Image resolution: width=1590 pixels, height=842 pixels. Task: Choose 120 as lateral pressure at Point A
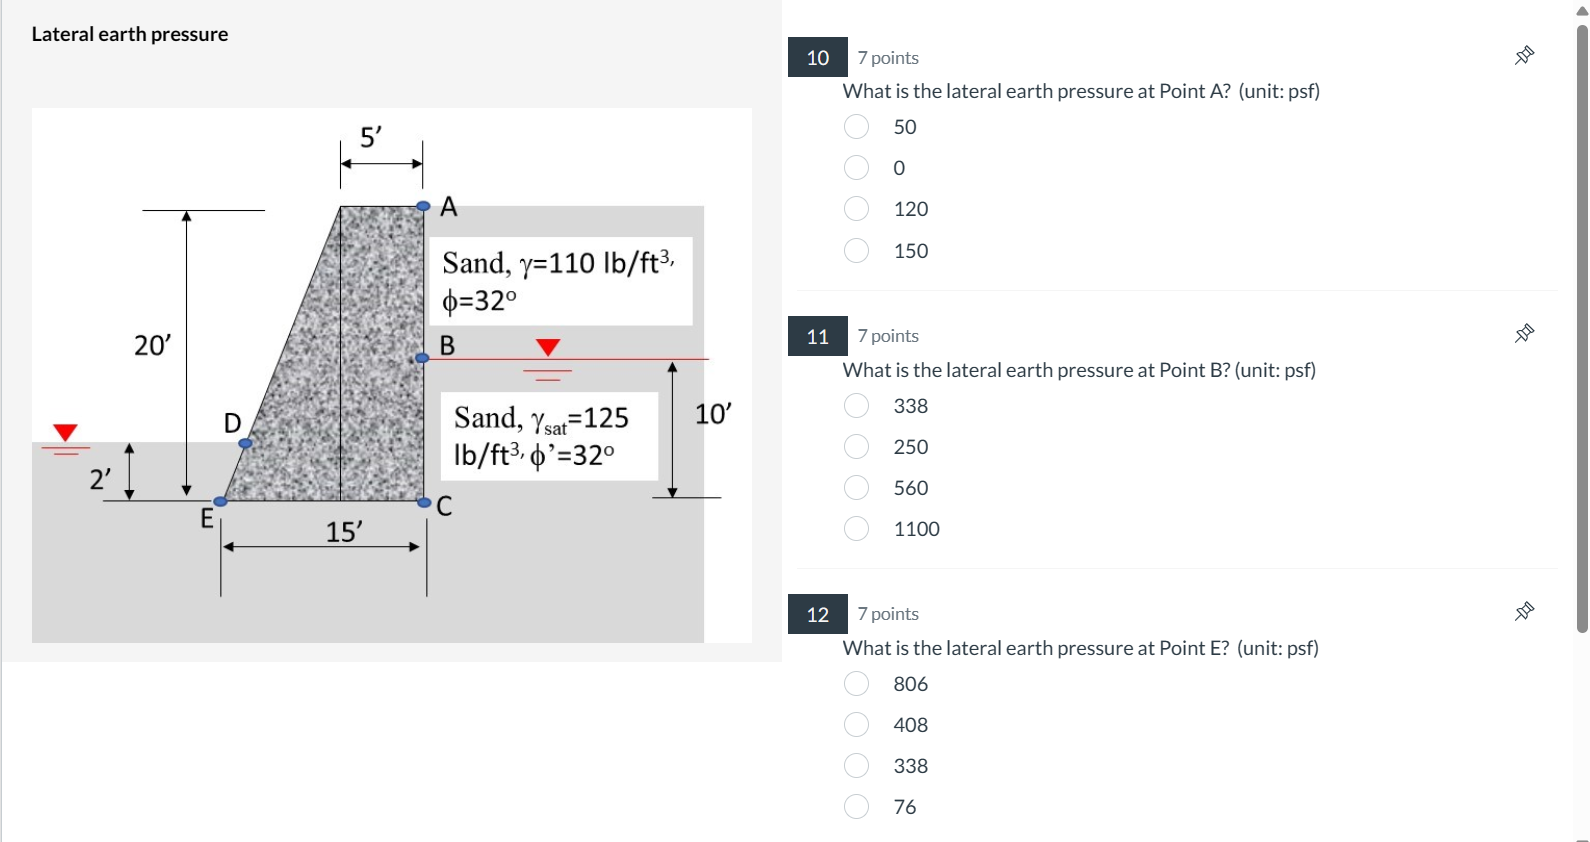(x=856, y=209)
